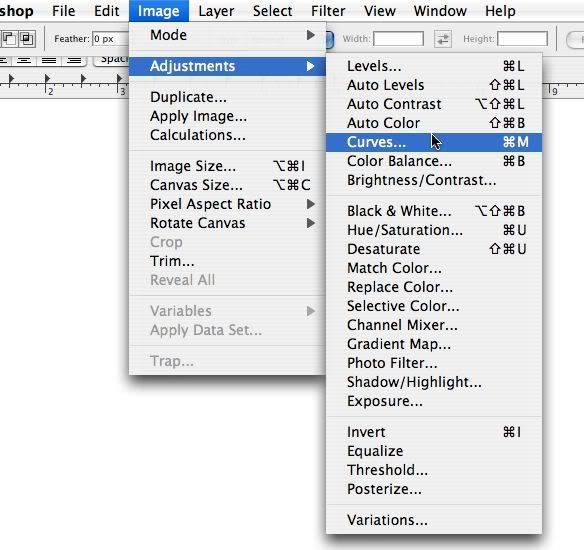Click the ruler tab marker near 2

[47, 79]
